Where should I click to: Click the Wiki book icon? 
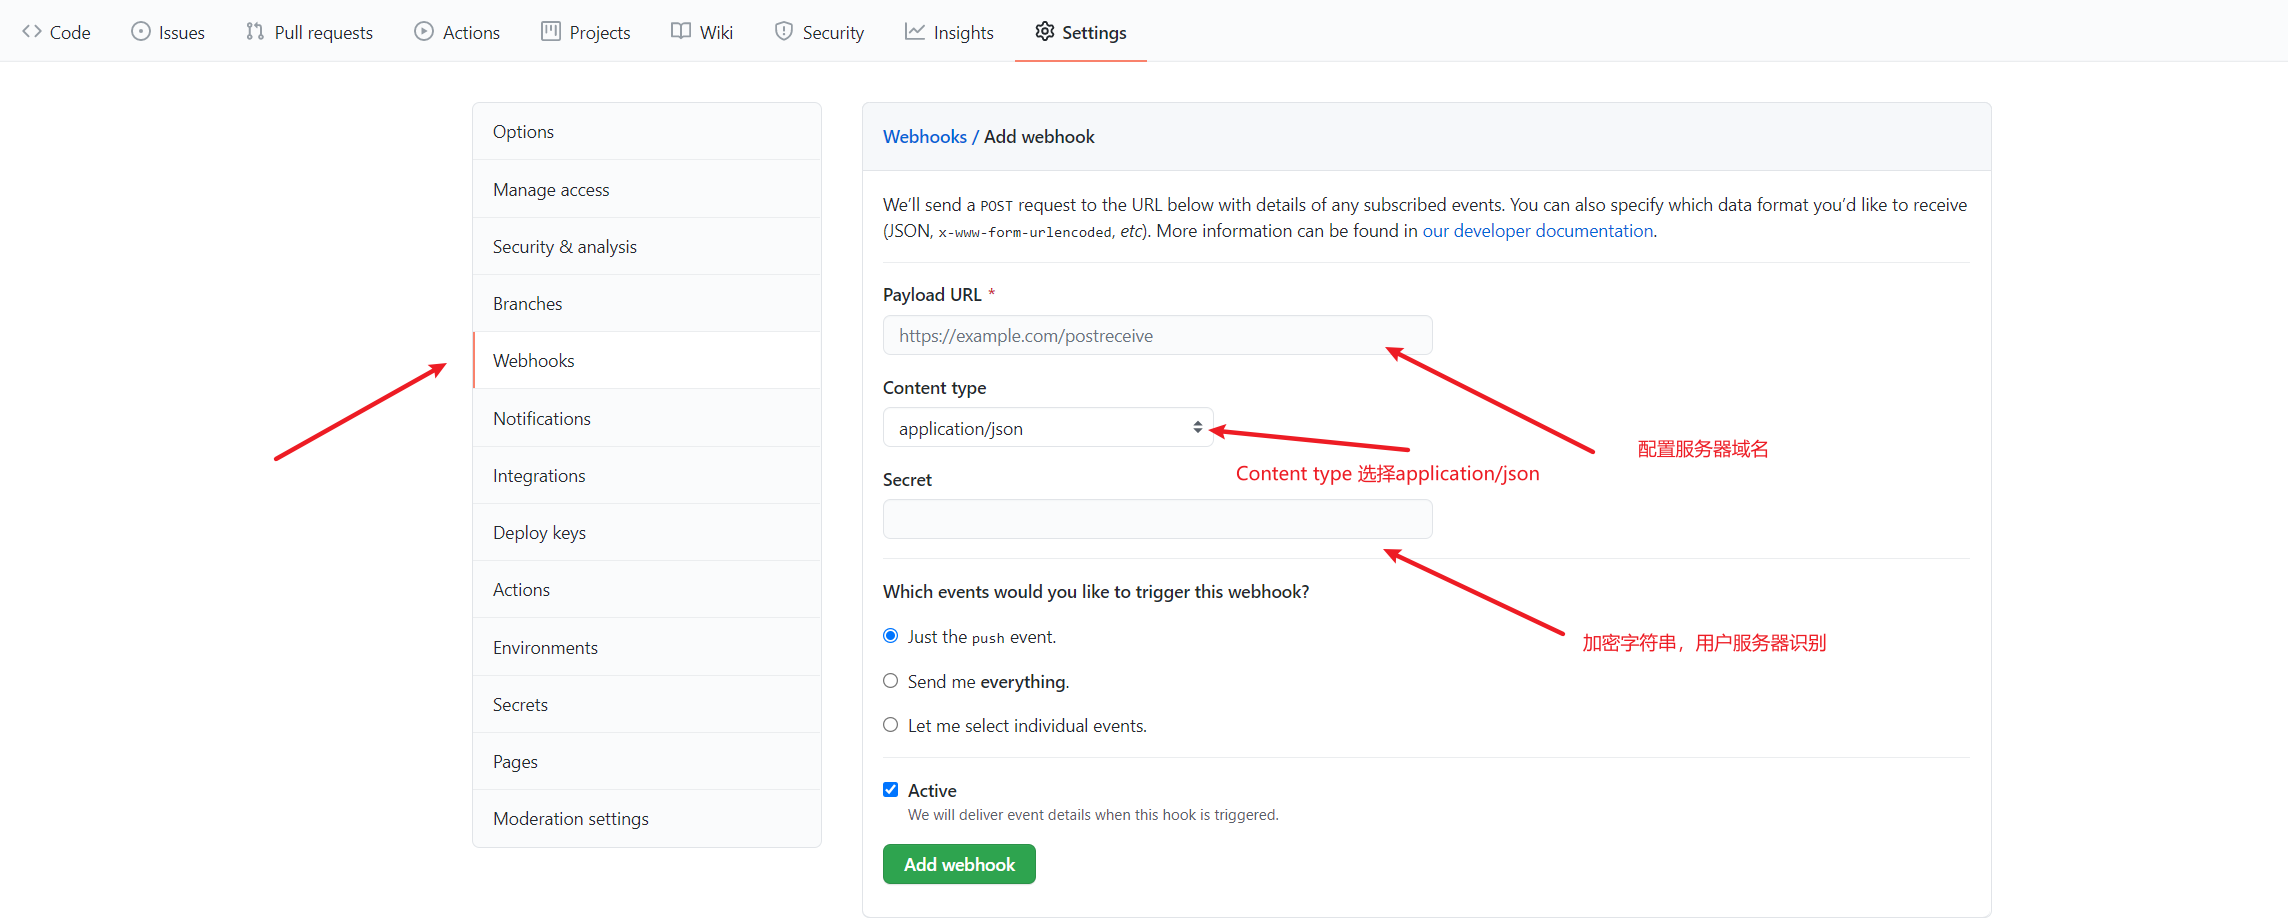(681, 32)
